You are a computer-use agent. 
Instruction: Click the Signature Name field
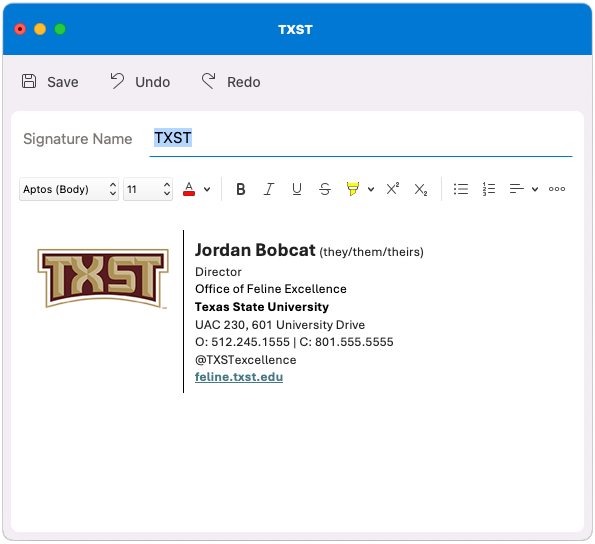click(360, 139)
